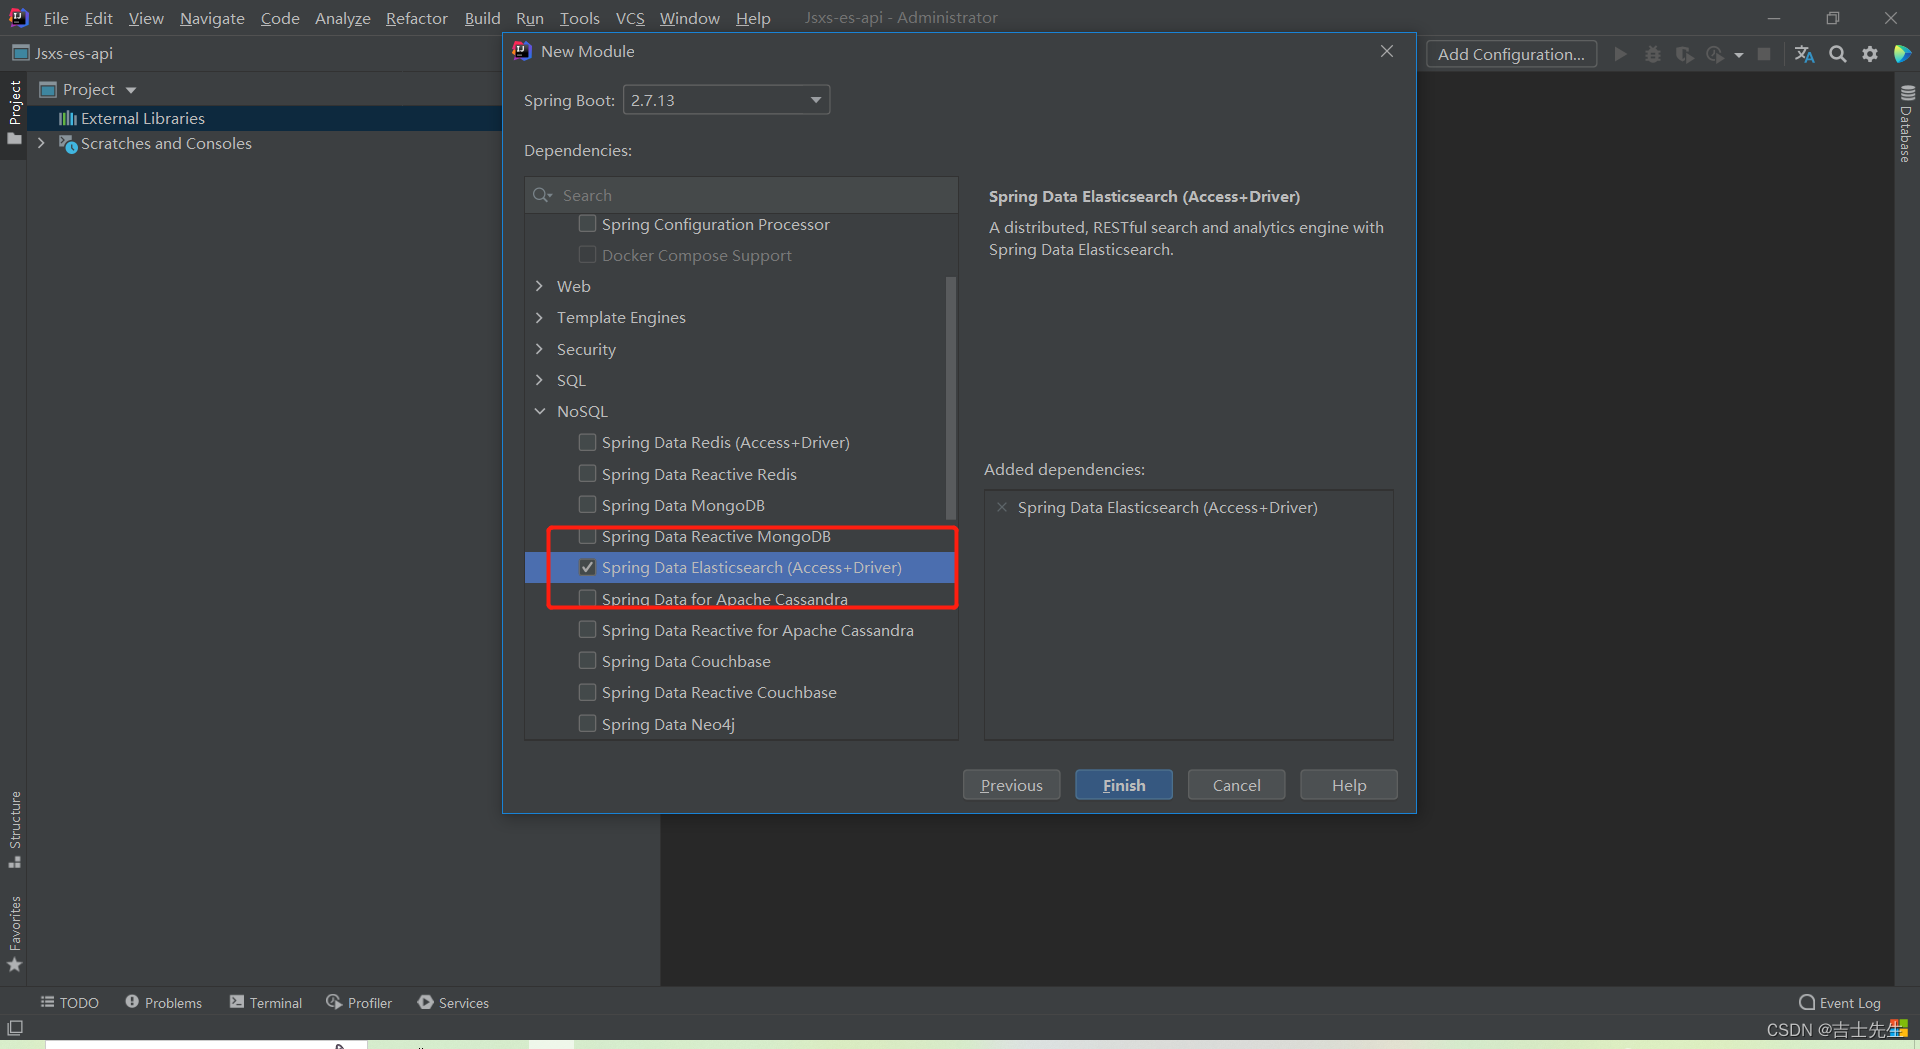Click the Run with Coverage icon
The width and height of the screenshot is (1920, 1049).
coord(1685,54)
